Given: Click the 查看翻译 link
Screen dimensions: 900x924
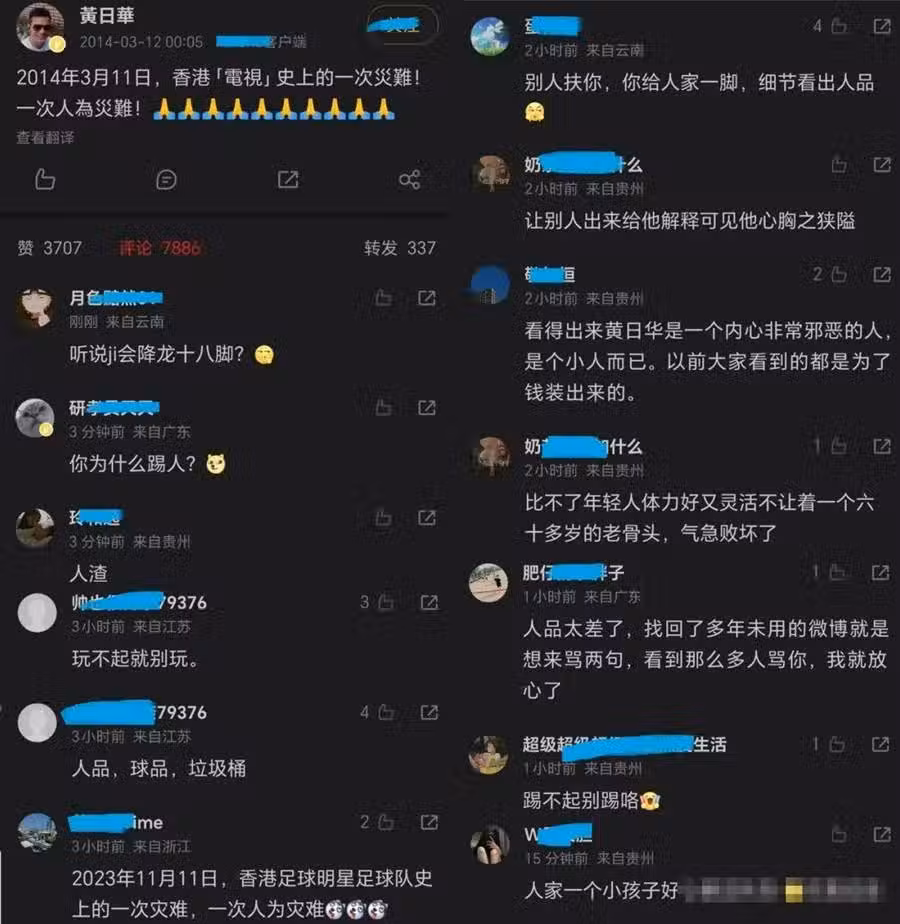Looking at the screenshot, I should 45,137.
